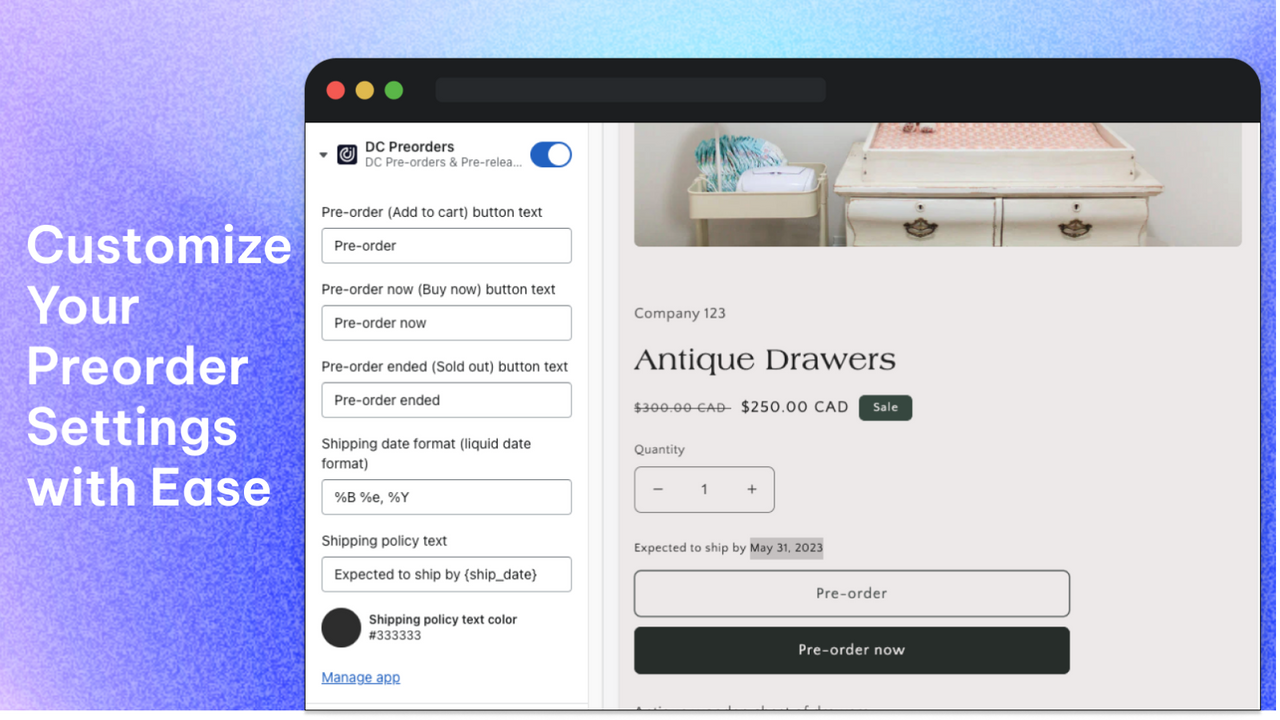Image resolution: width=1280 pixels, height=720 pixels.
Task: Decrease quantity with the minus icon
Action: coord(658,489)
